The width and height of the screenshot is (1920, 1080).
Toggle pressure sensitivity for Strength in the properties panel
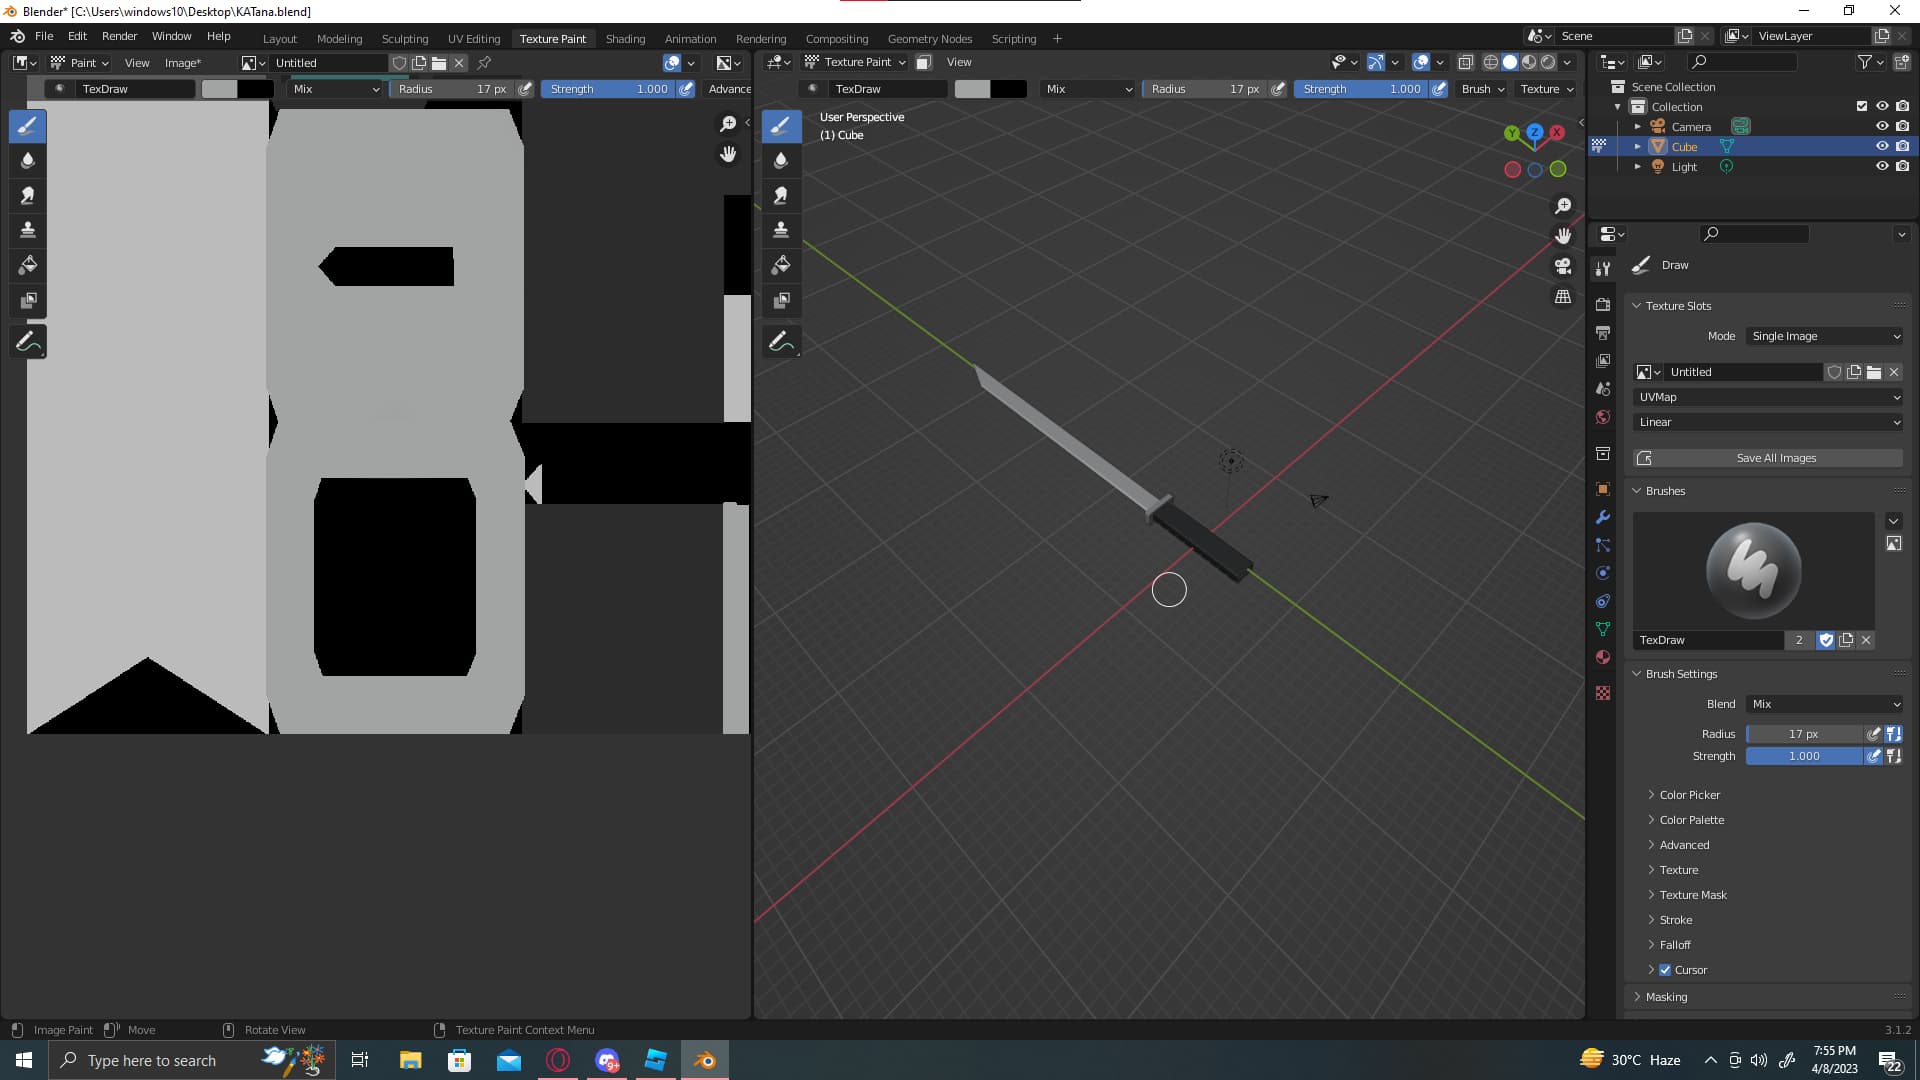click(x=1874, y=757)
